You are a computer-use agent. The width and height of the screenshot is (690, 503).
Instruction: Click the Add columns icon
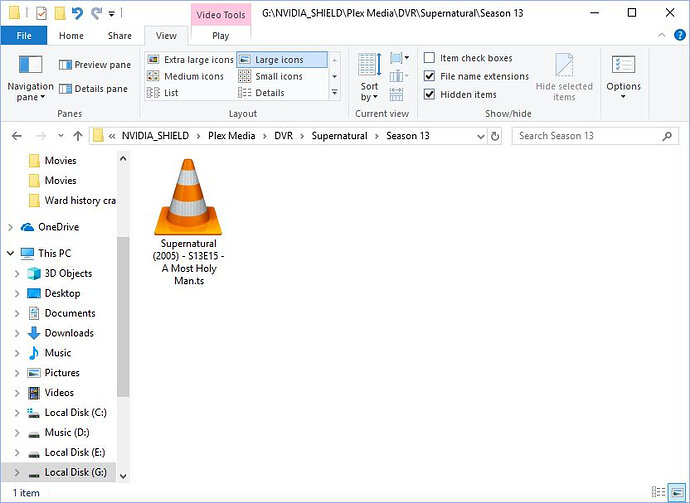[x=399, y=77]
